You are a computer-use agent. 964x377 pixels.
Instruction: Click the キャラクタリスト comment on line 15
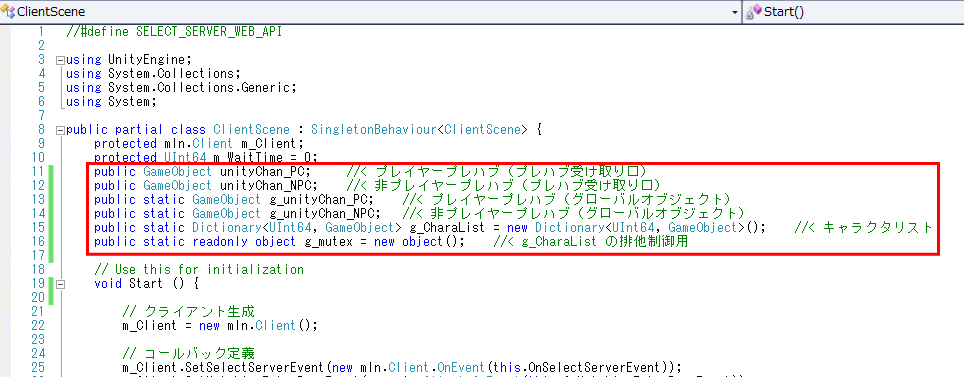(863, 228)
